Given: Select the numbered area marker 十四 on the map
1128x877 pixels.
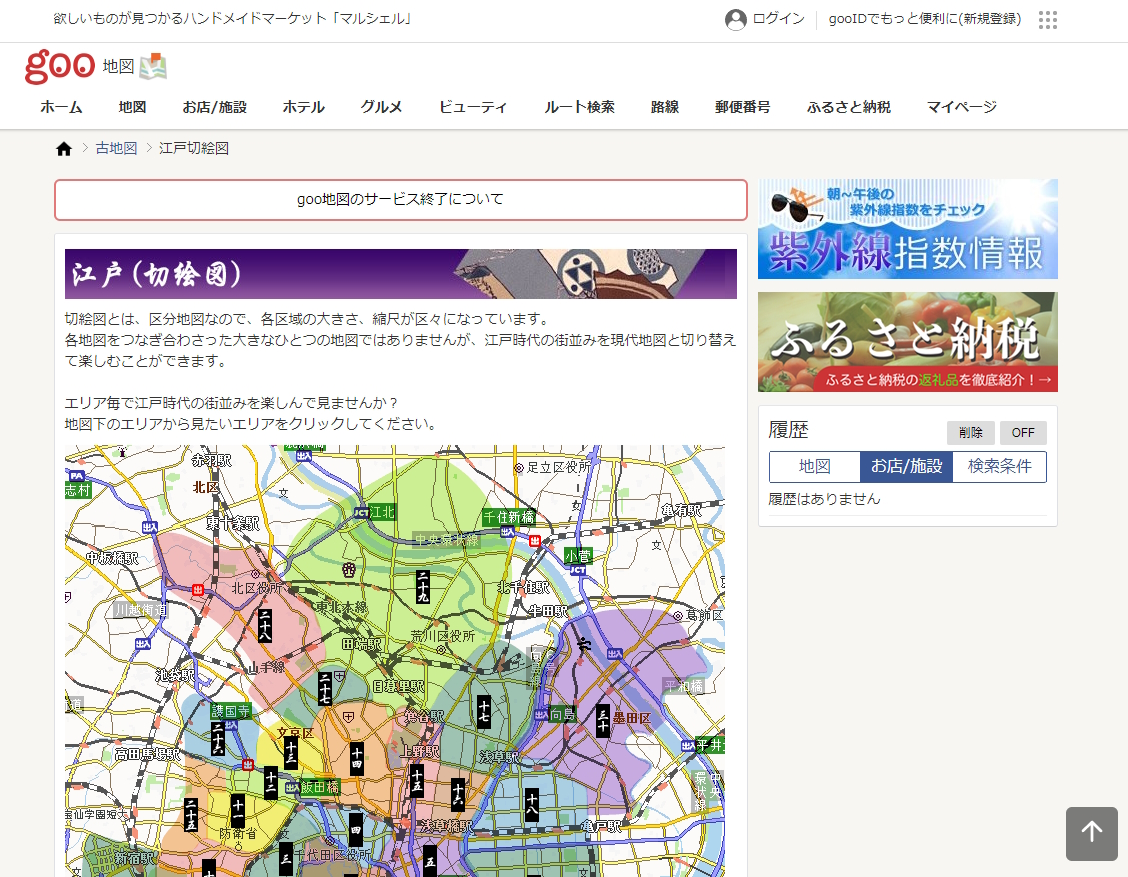Looking at the screenshot, I should click(357, 760).
